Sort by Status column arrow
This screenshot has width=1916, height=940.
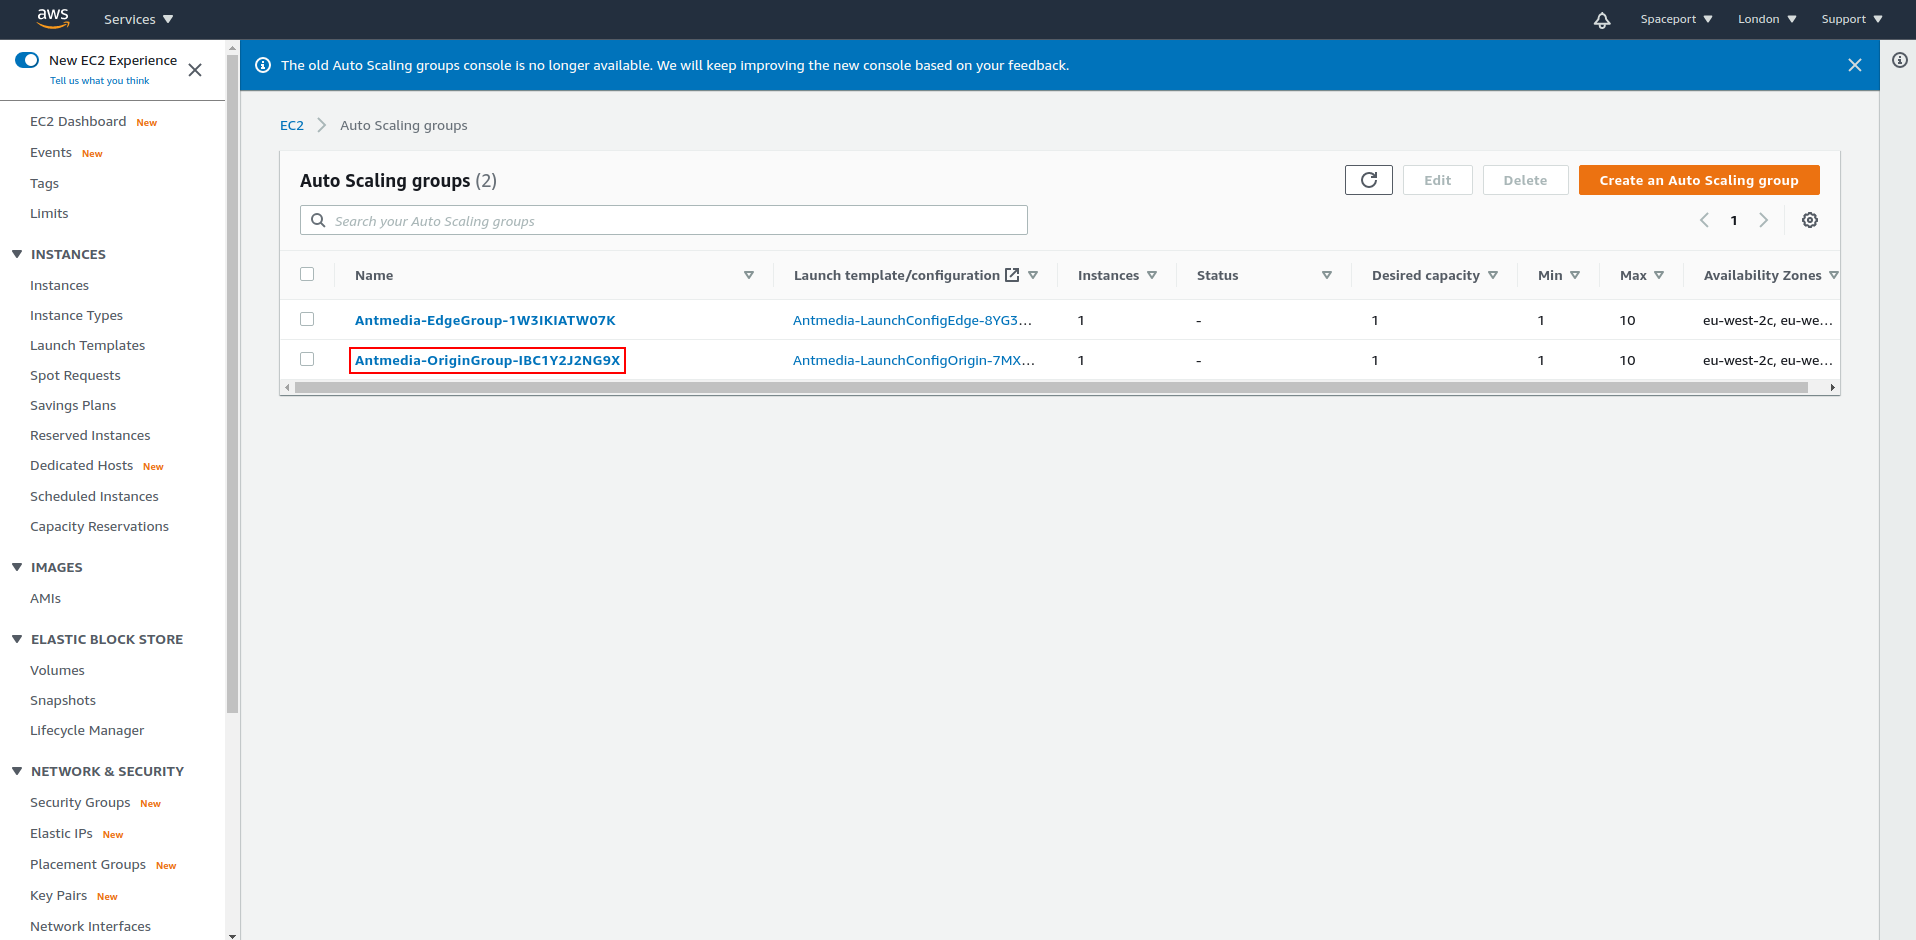[1327, 275]
